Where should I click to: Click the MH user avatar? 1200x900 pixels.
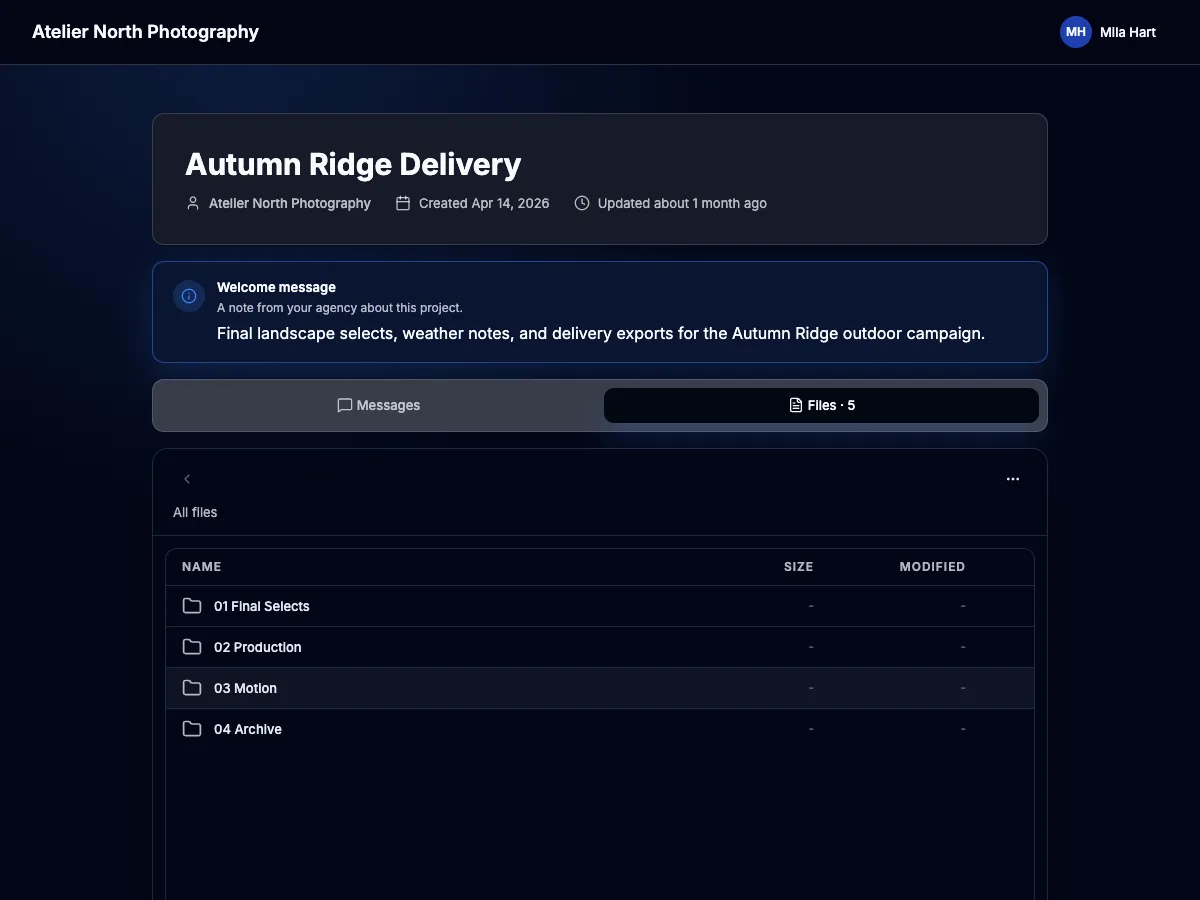[x=1076, y=32]
